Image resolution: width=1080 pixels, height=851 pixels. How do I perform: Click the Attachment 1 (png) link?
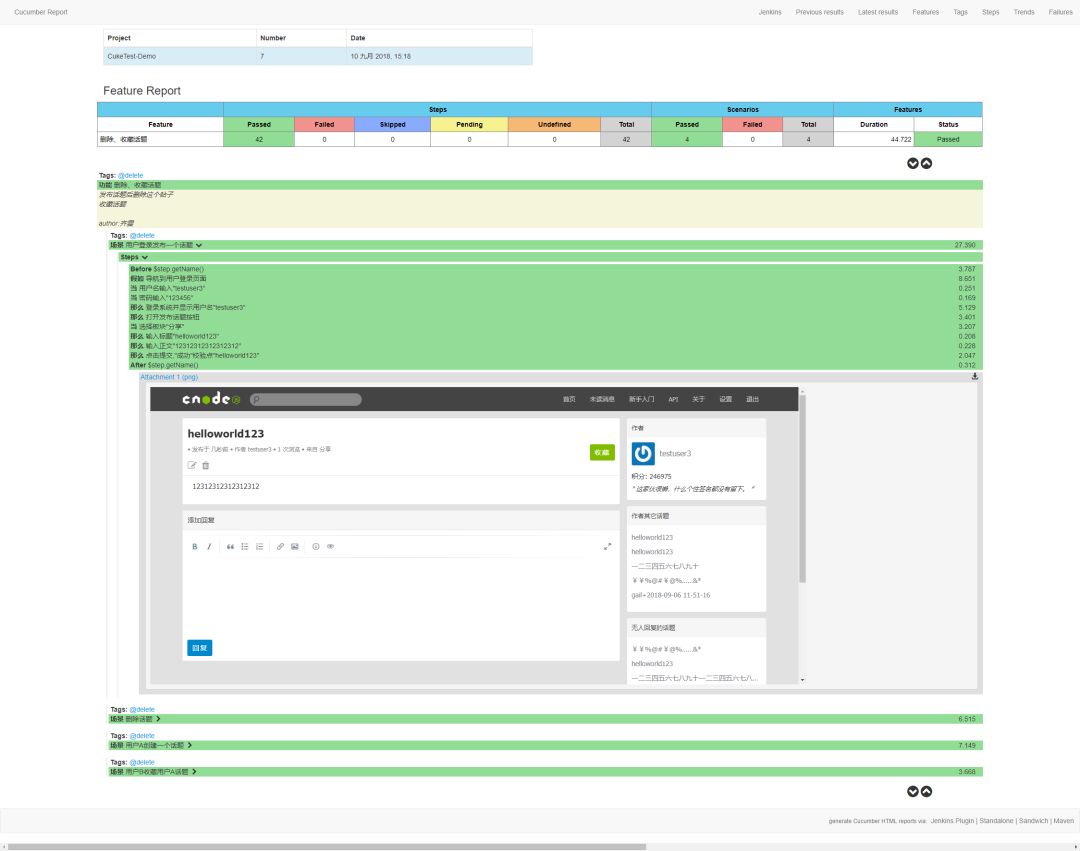pos(169,377)
